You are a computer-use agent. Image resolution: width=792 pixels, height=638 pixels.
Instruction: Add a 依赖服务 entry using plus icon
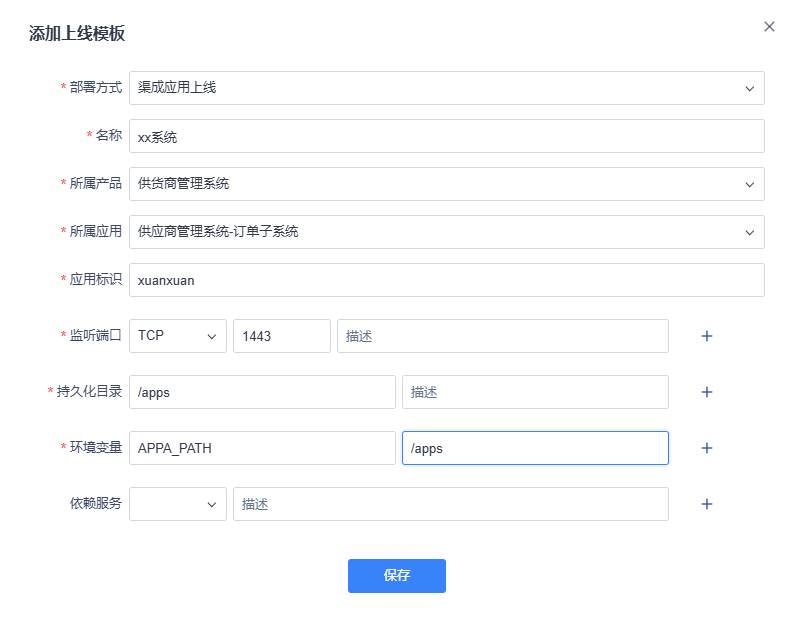(x=706, y=504)
